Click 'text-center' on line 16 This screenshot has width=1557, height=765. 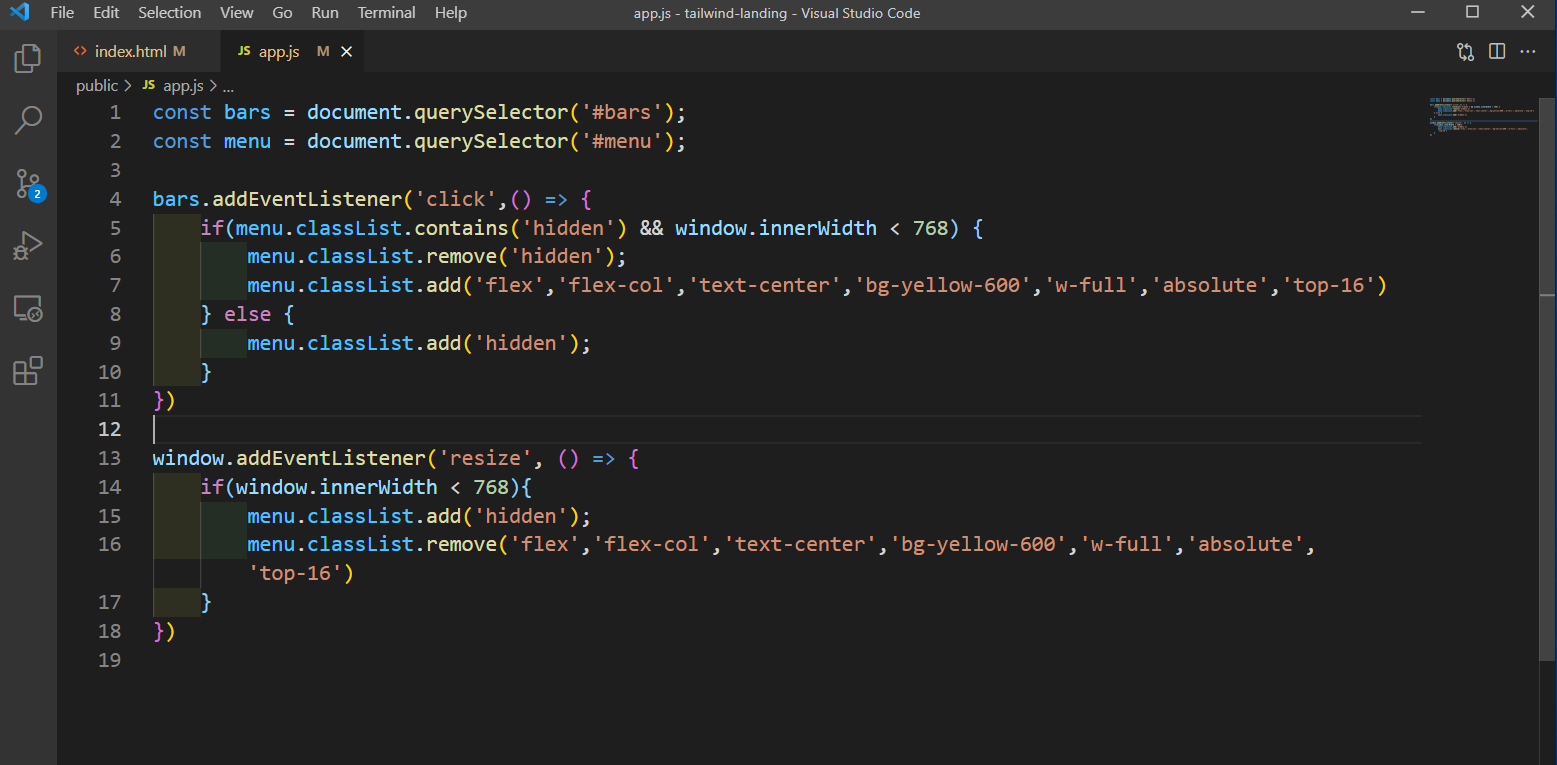click(x=801, y=544)
